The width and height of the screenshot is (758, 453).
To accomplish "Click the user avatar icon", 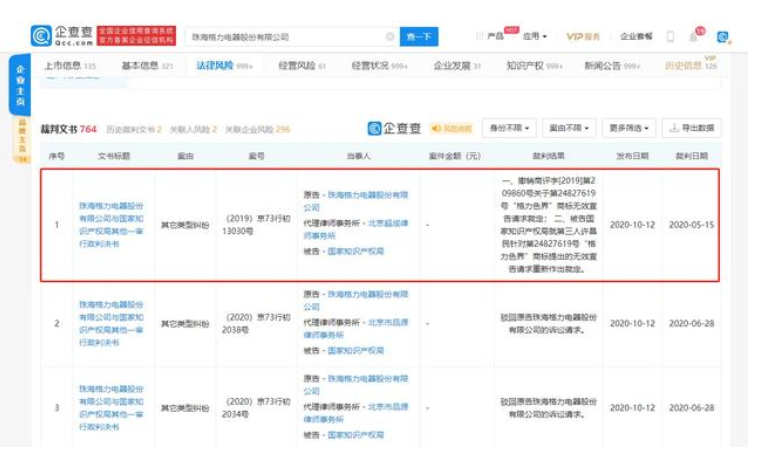I will [x=723, y=37].
